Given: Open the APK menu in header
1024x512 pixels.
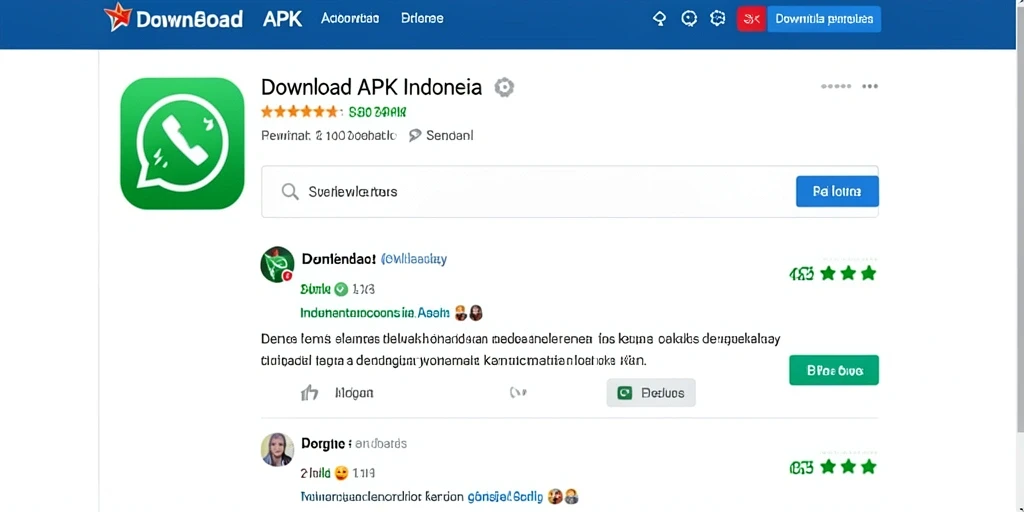Looking at the screenshot, I should pyautogui.click(x=282, y=18).
